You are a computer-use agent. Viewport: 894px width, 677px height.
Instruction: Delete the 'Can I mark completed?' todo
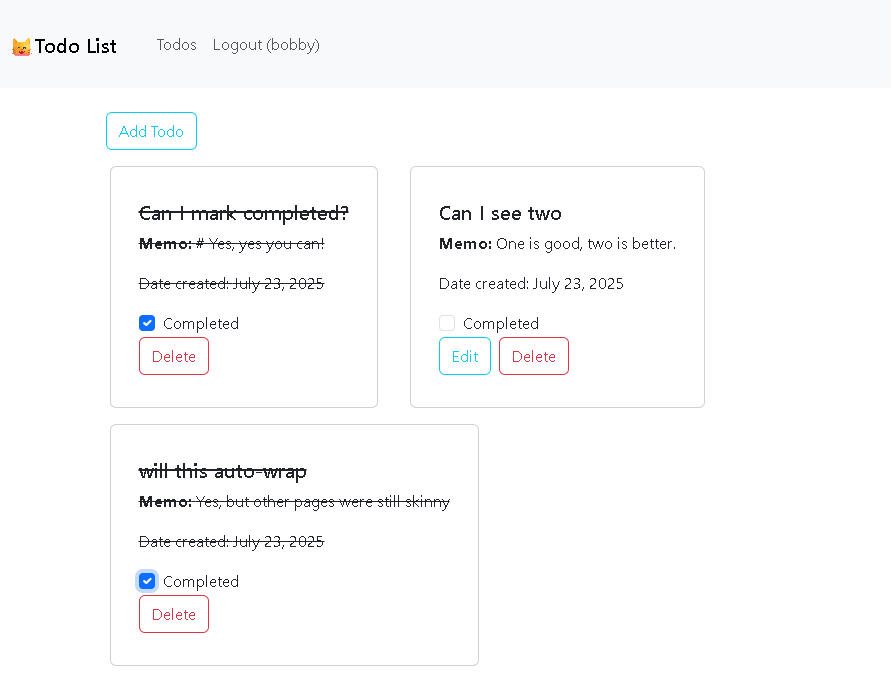click(x=174, y=356)
